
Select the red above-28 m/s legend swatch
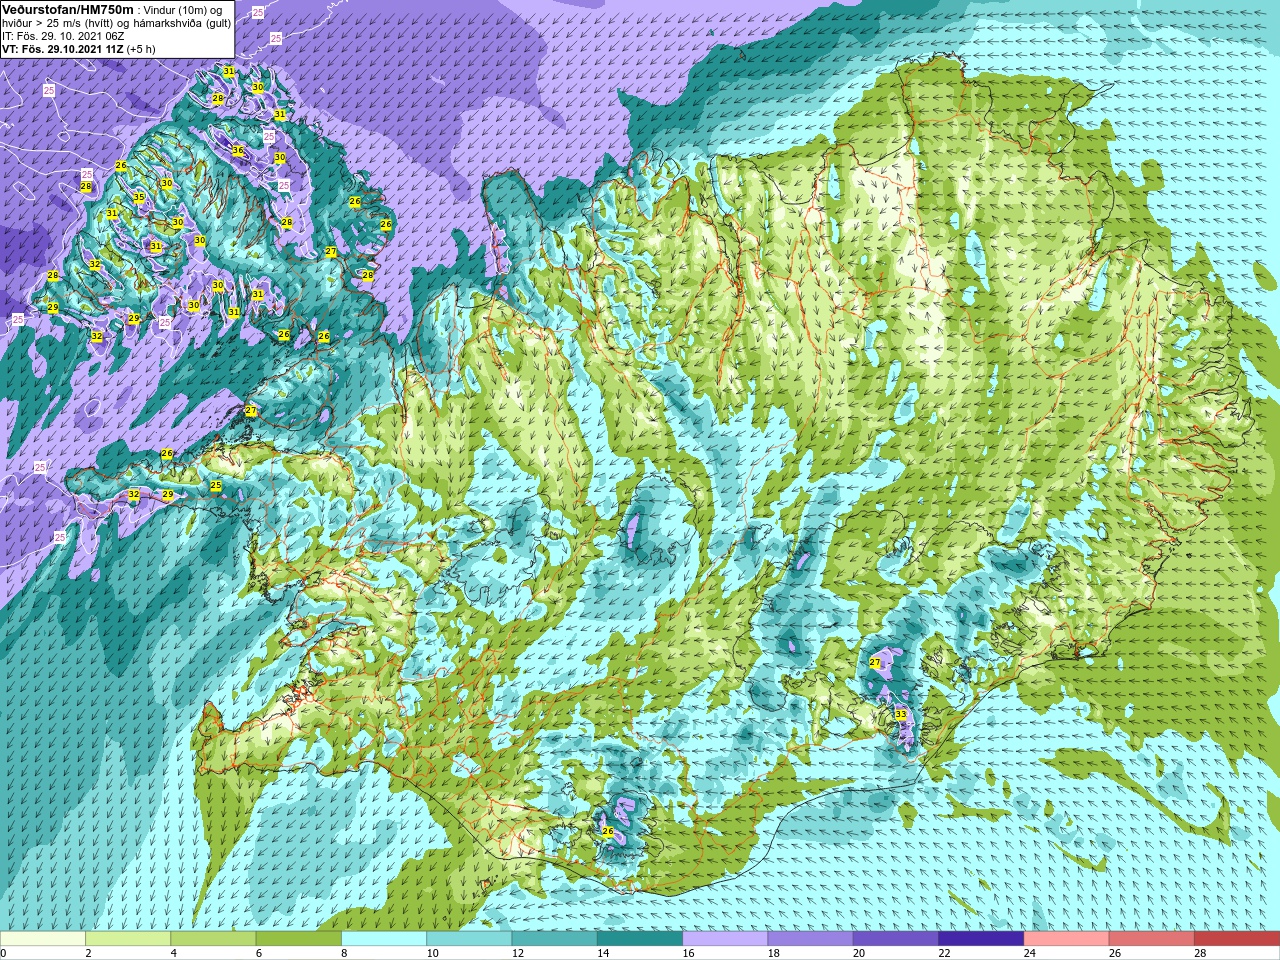click(1237, 939)
